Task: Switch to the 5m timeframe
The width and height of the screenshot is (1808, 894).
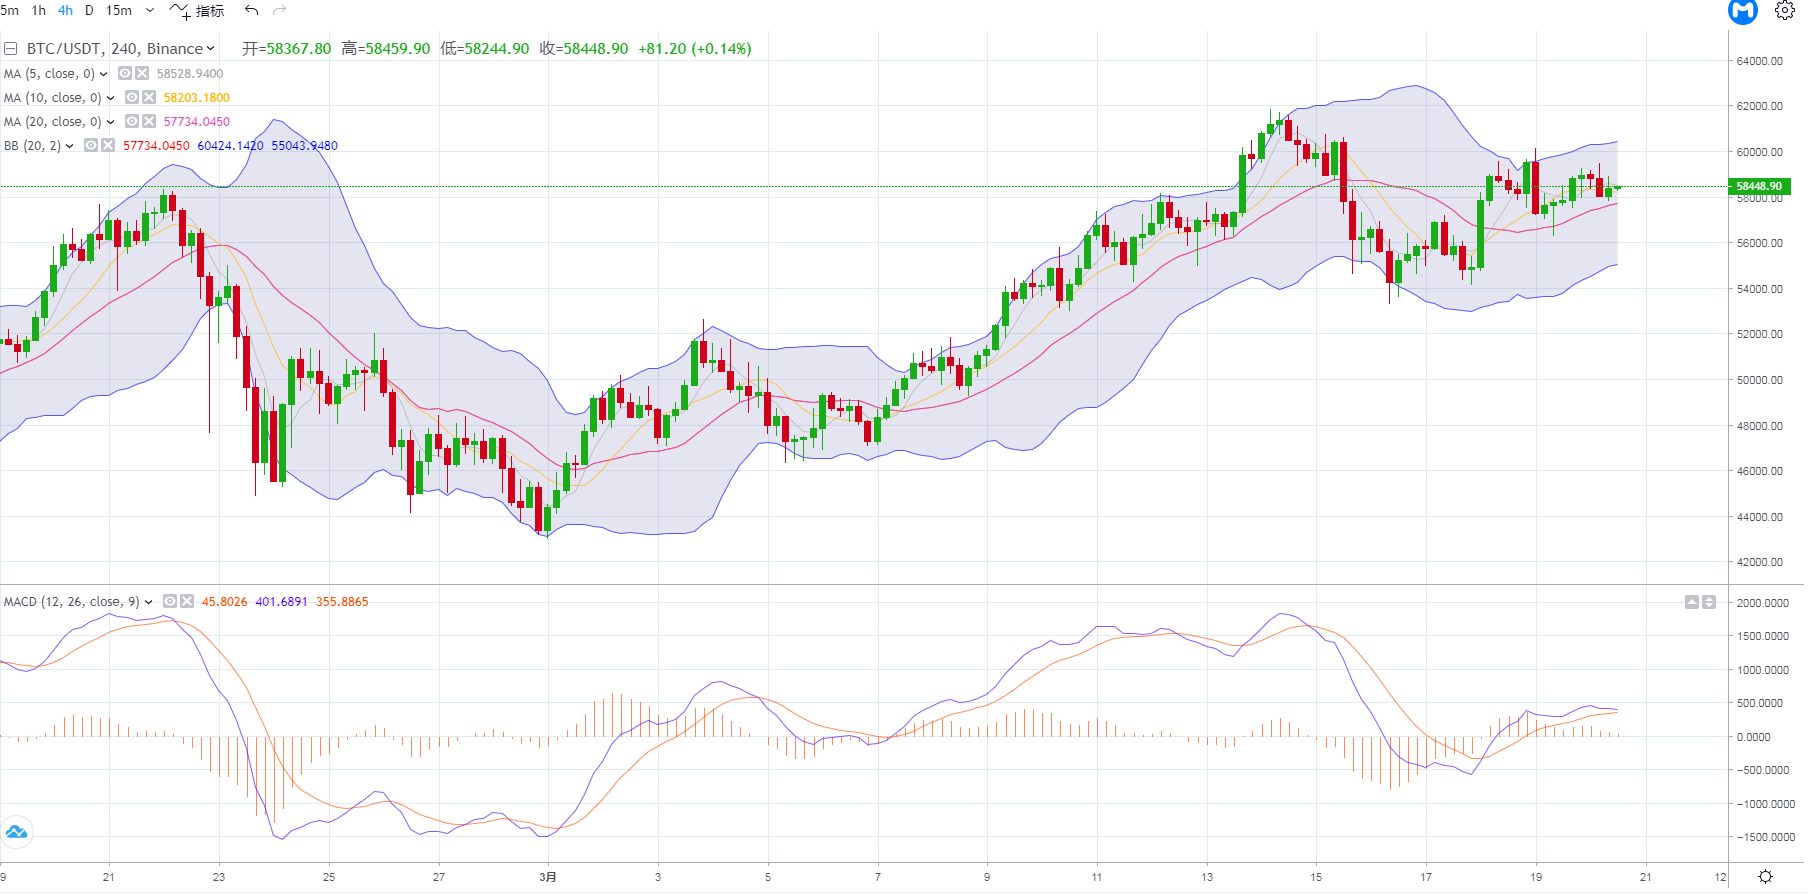Action: point(10,10)
